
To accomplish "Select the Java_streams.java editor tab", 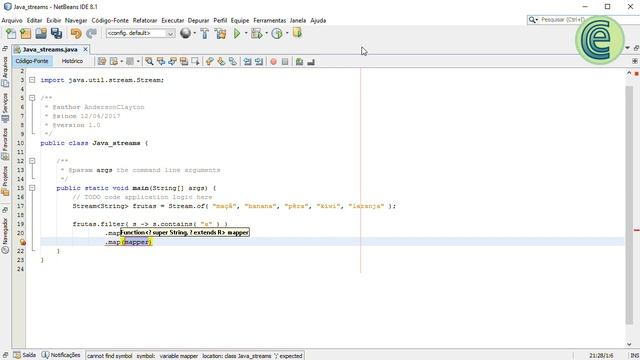I will click(x=50, y=49).
